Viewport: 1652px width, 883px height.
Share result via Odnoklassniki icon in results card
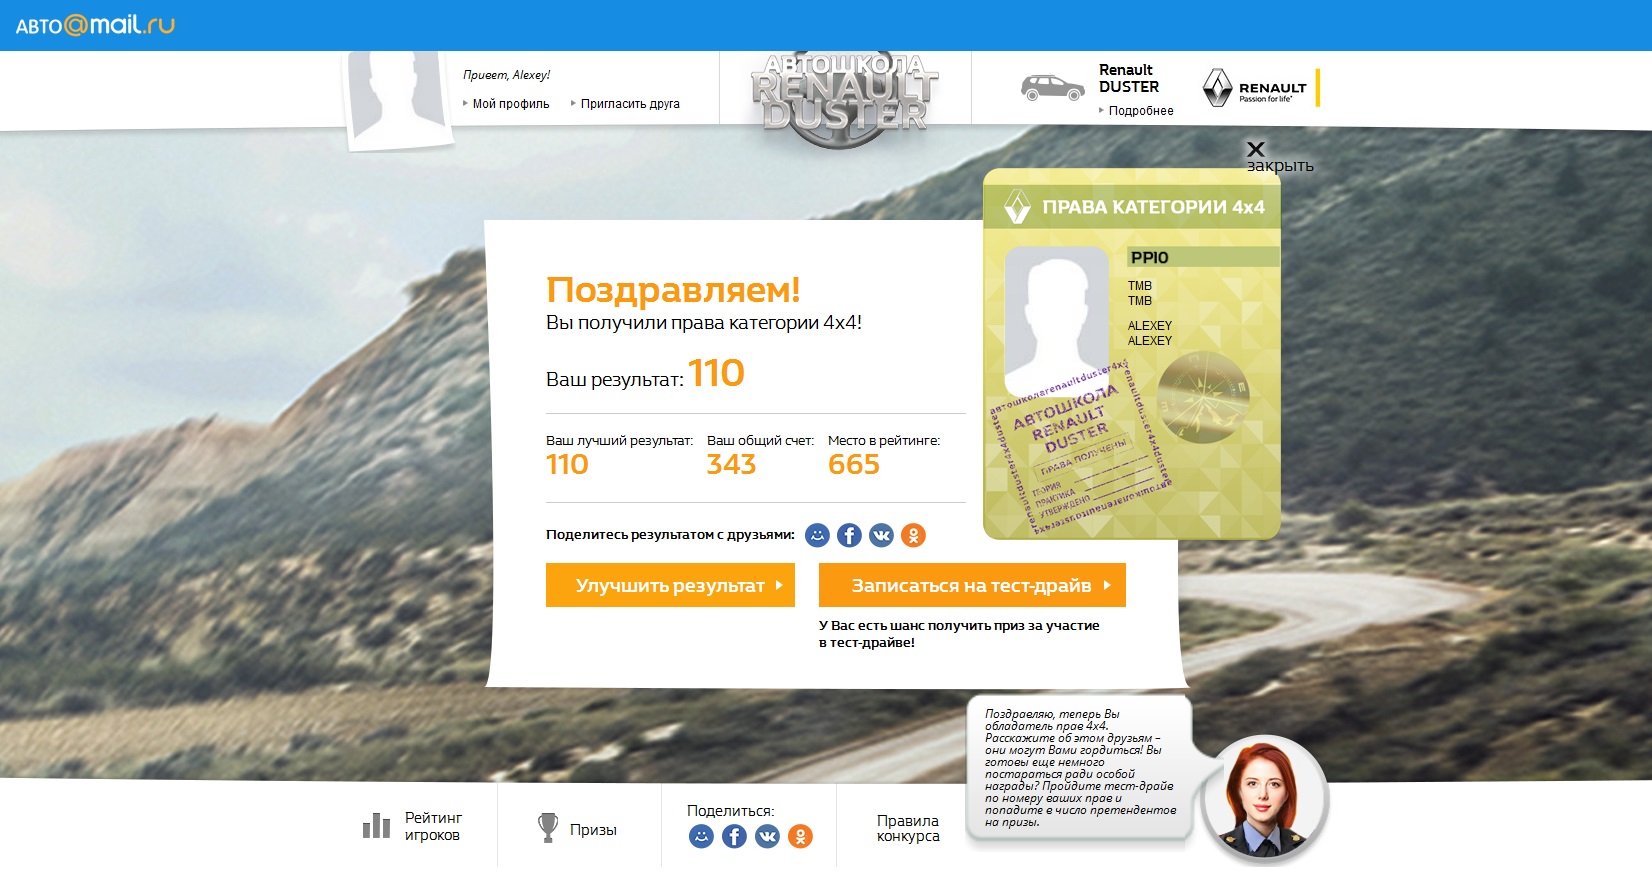(x=913, y=536)
